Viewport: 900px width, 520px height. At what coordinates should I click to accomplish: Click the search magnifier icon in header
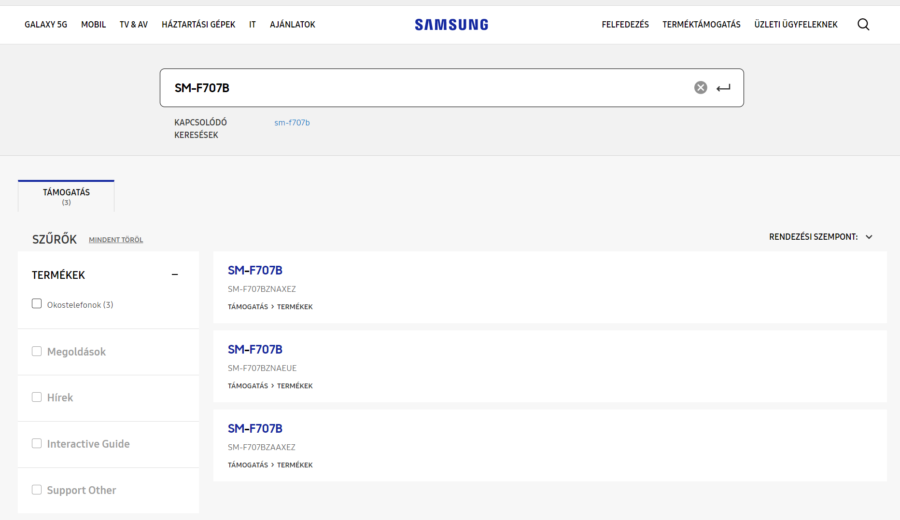pyautogui.click(x=863, y=25)
